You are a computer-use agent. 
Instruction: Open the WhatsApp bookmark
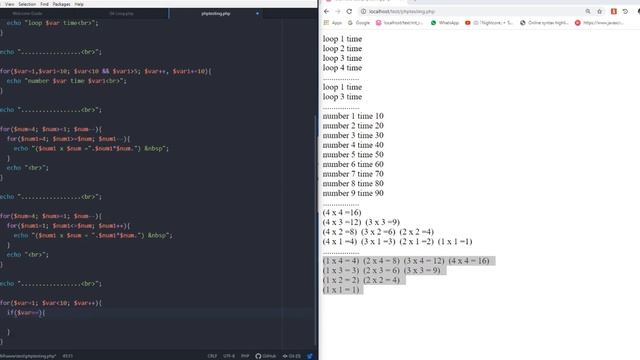[x=445, y=23]
